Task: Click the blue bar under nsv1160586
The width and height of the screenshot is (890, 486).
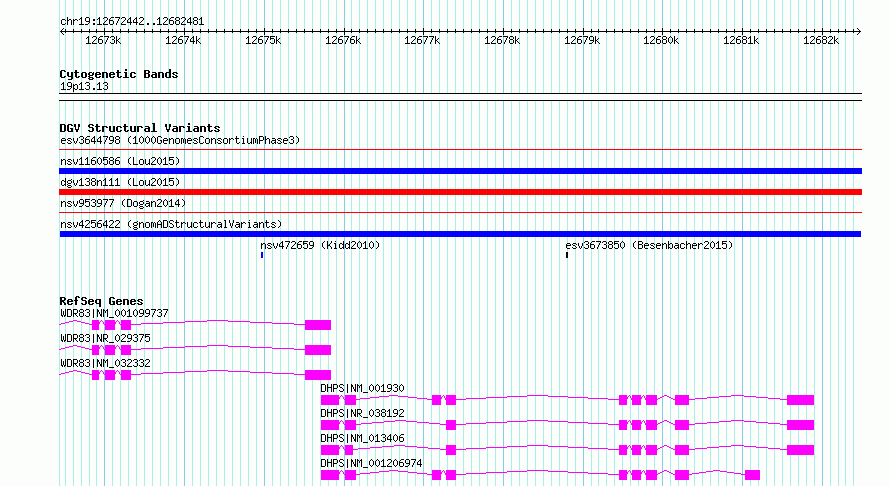Action: [x=460, y=171]
